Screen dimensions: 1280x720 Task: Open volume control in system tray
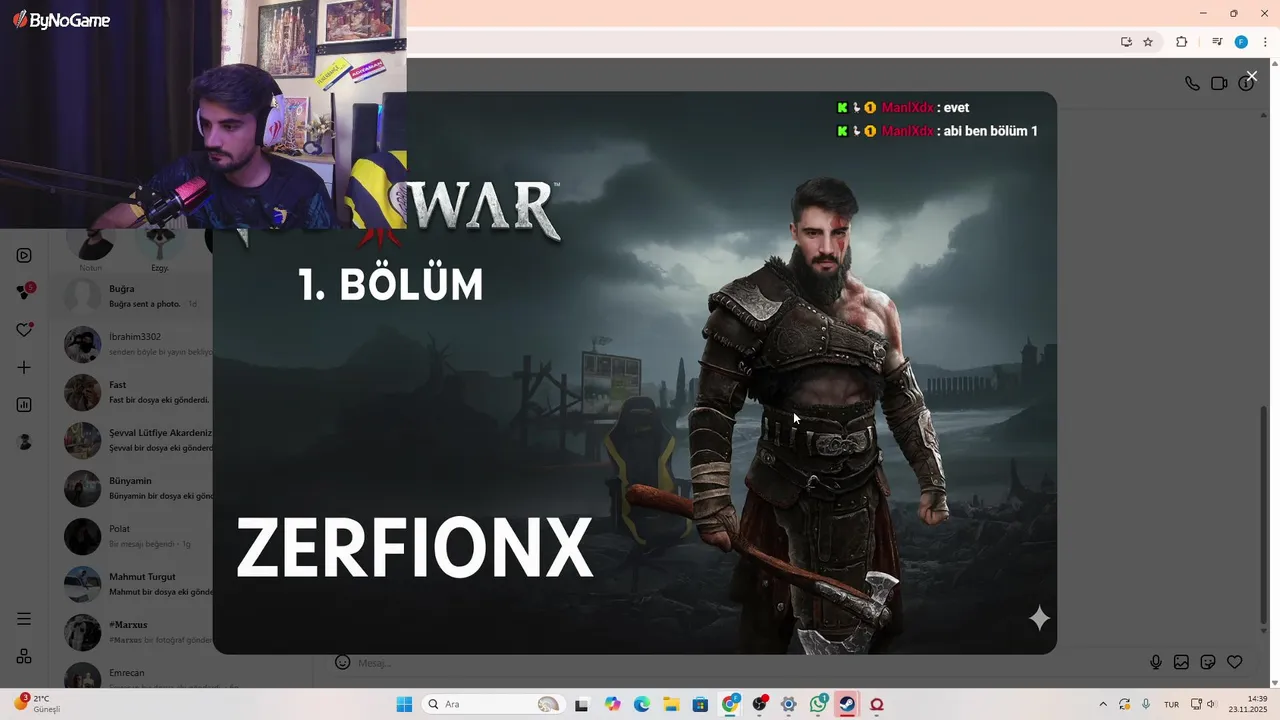tap(1211, 704)
